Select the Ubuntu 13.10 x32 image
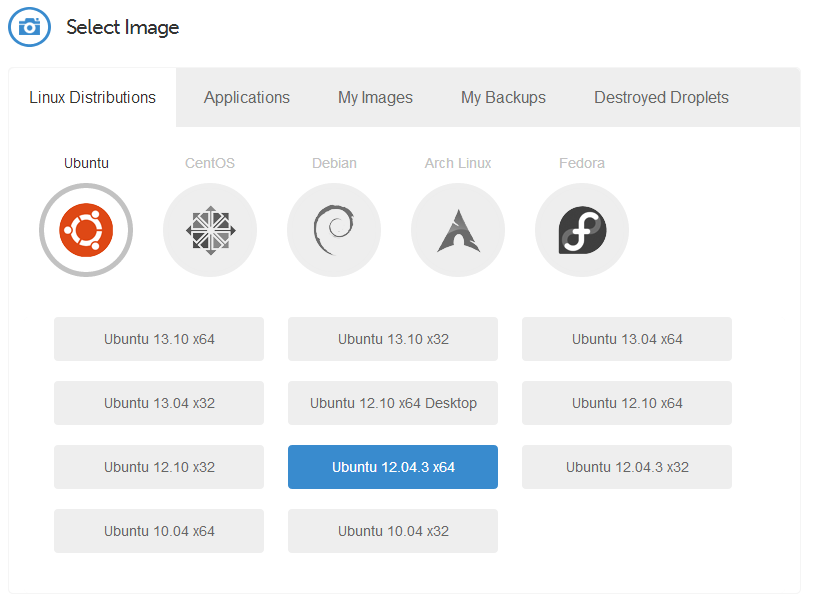Screen dimensions: 816x605 [393, 339]
